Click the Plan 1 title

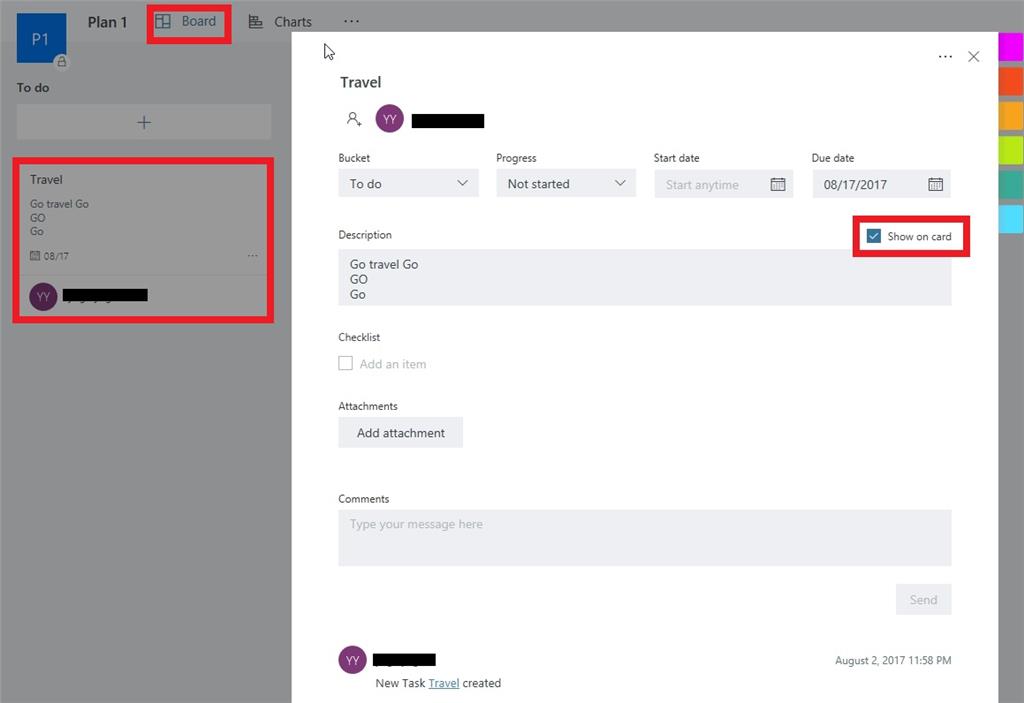click(107, 22)
